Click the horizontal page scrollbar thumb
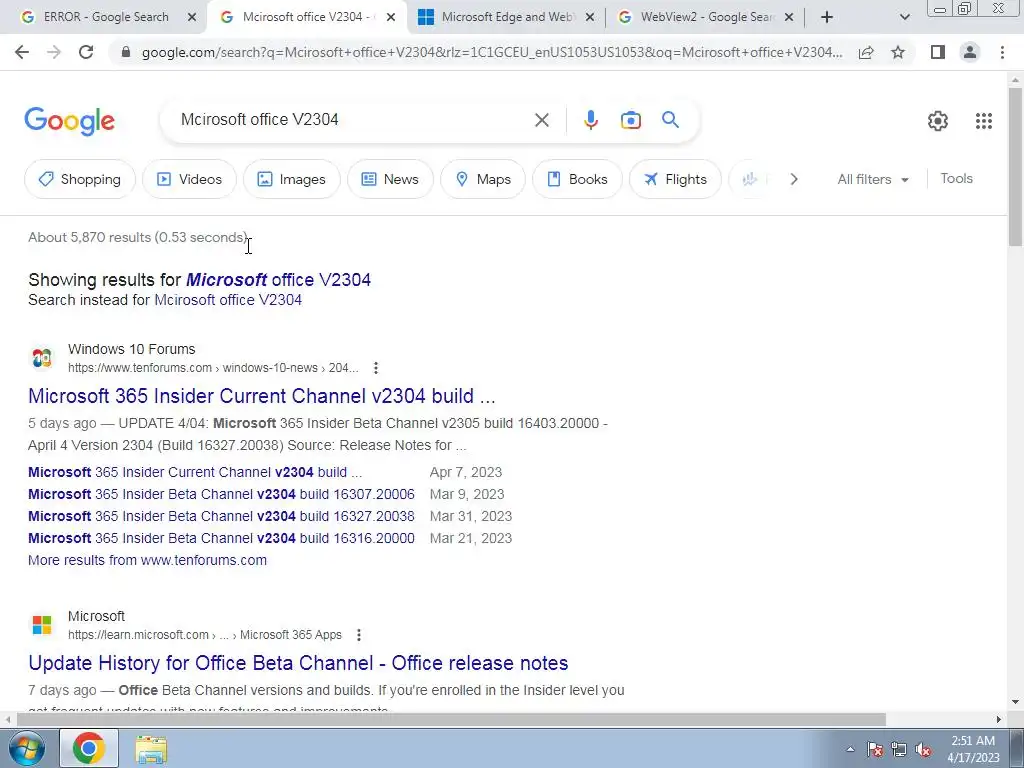1024x768 pixels. tap(451, 720)
